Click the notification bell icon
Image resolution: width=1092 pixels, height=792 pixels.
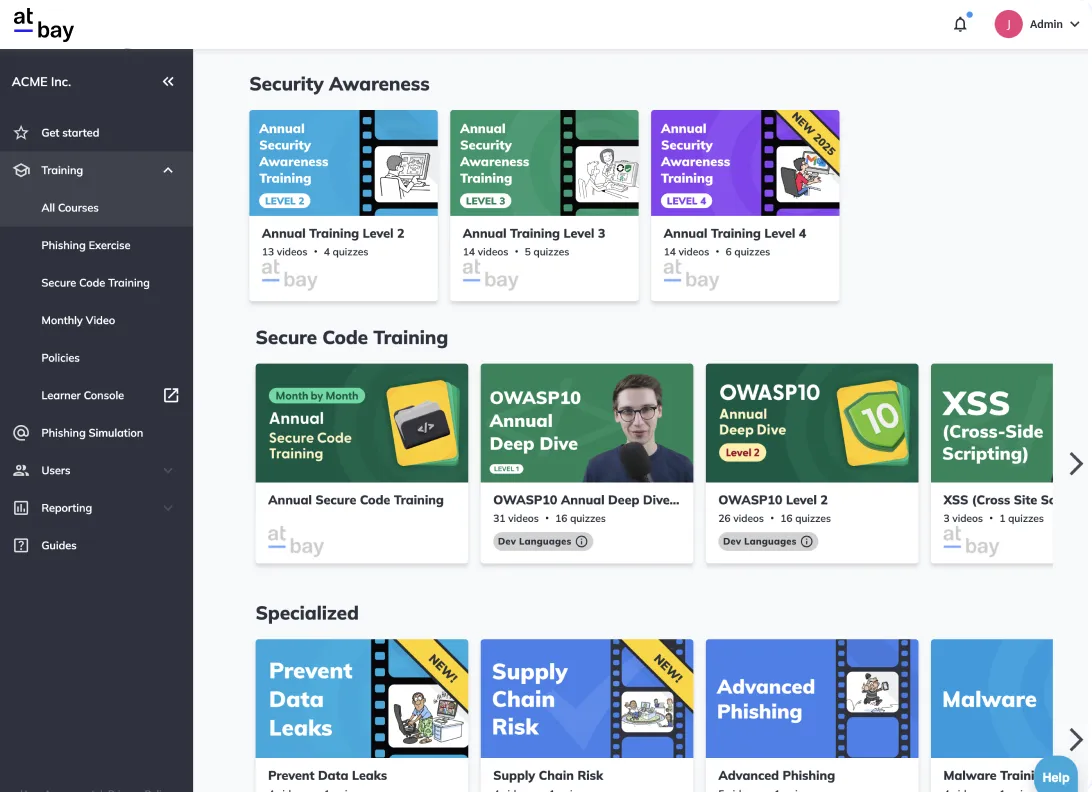(x=960, y=25)
